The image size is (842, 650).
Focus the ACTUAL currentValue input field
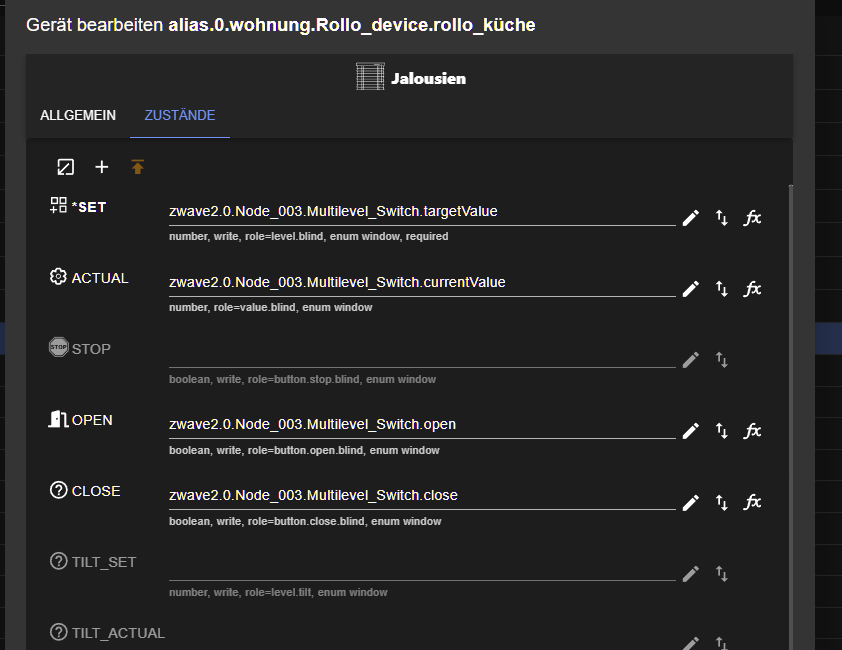coord(422,283)
